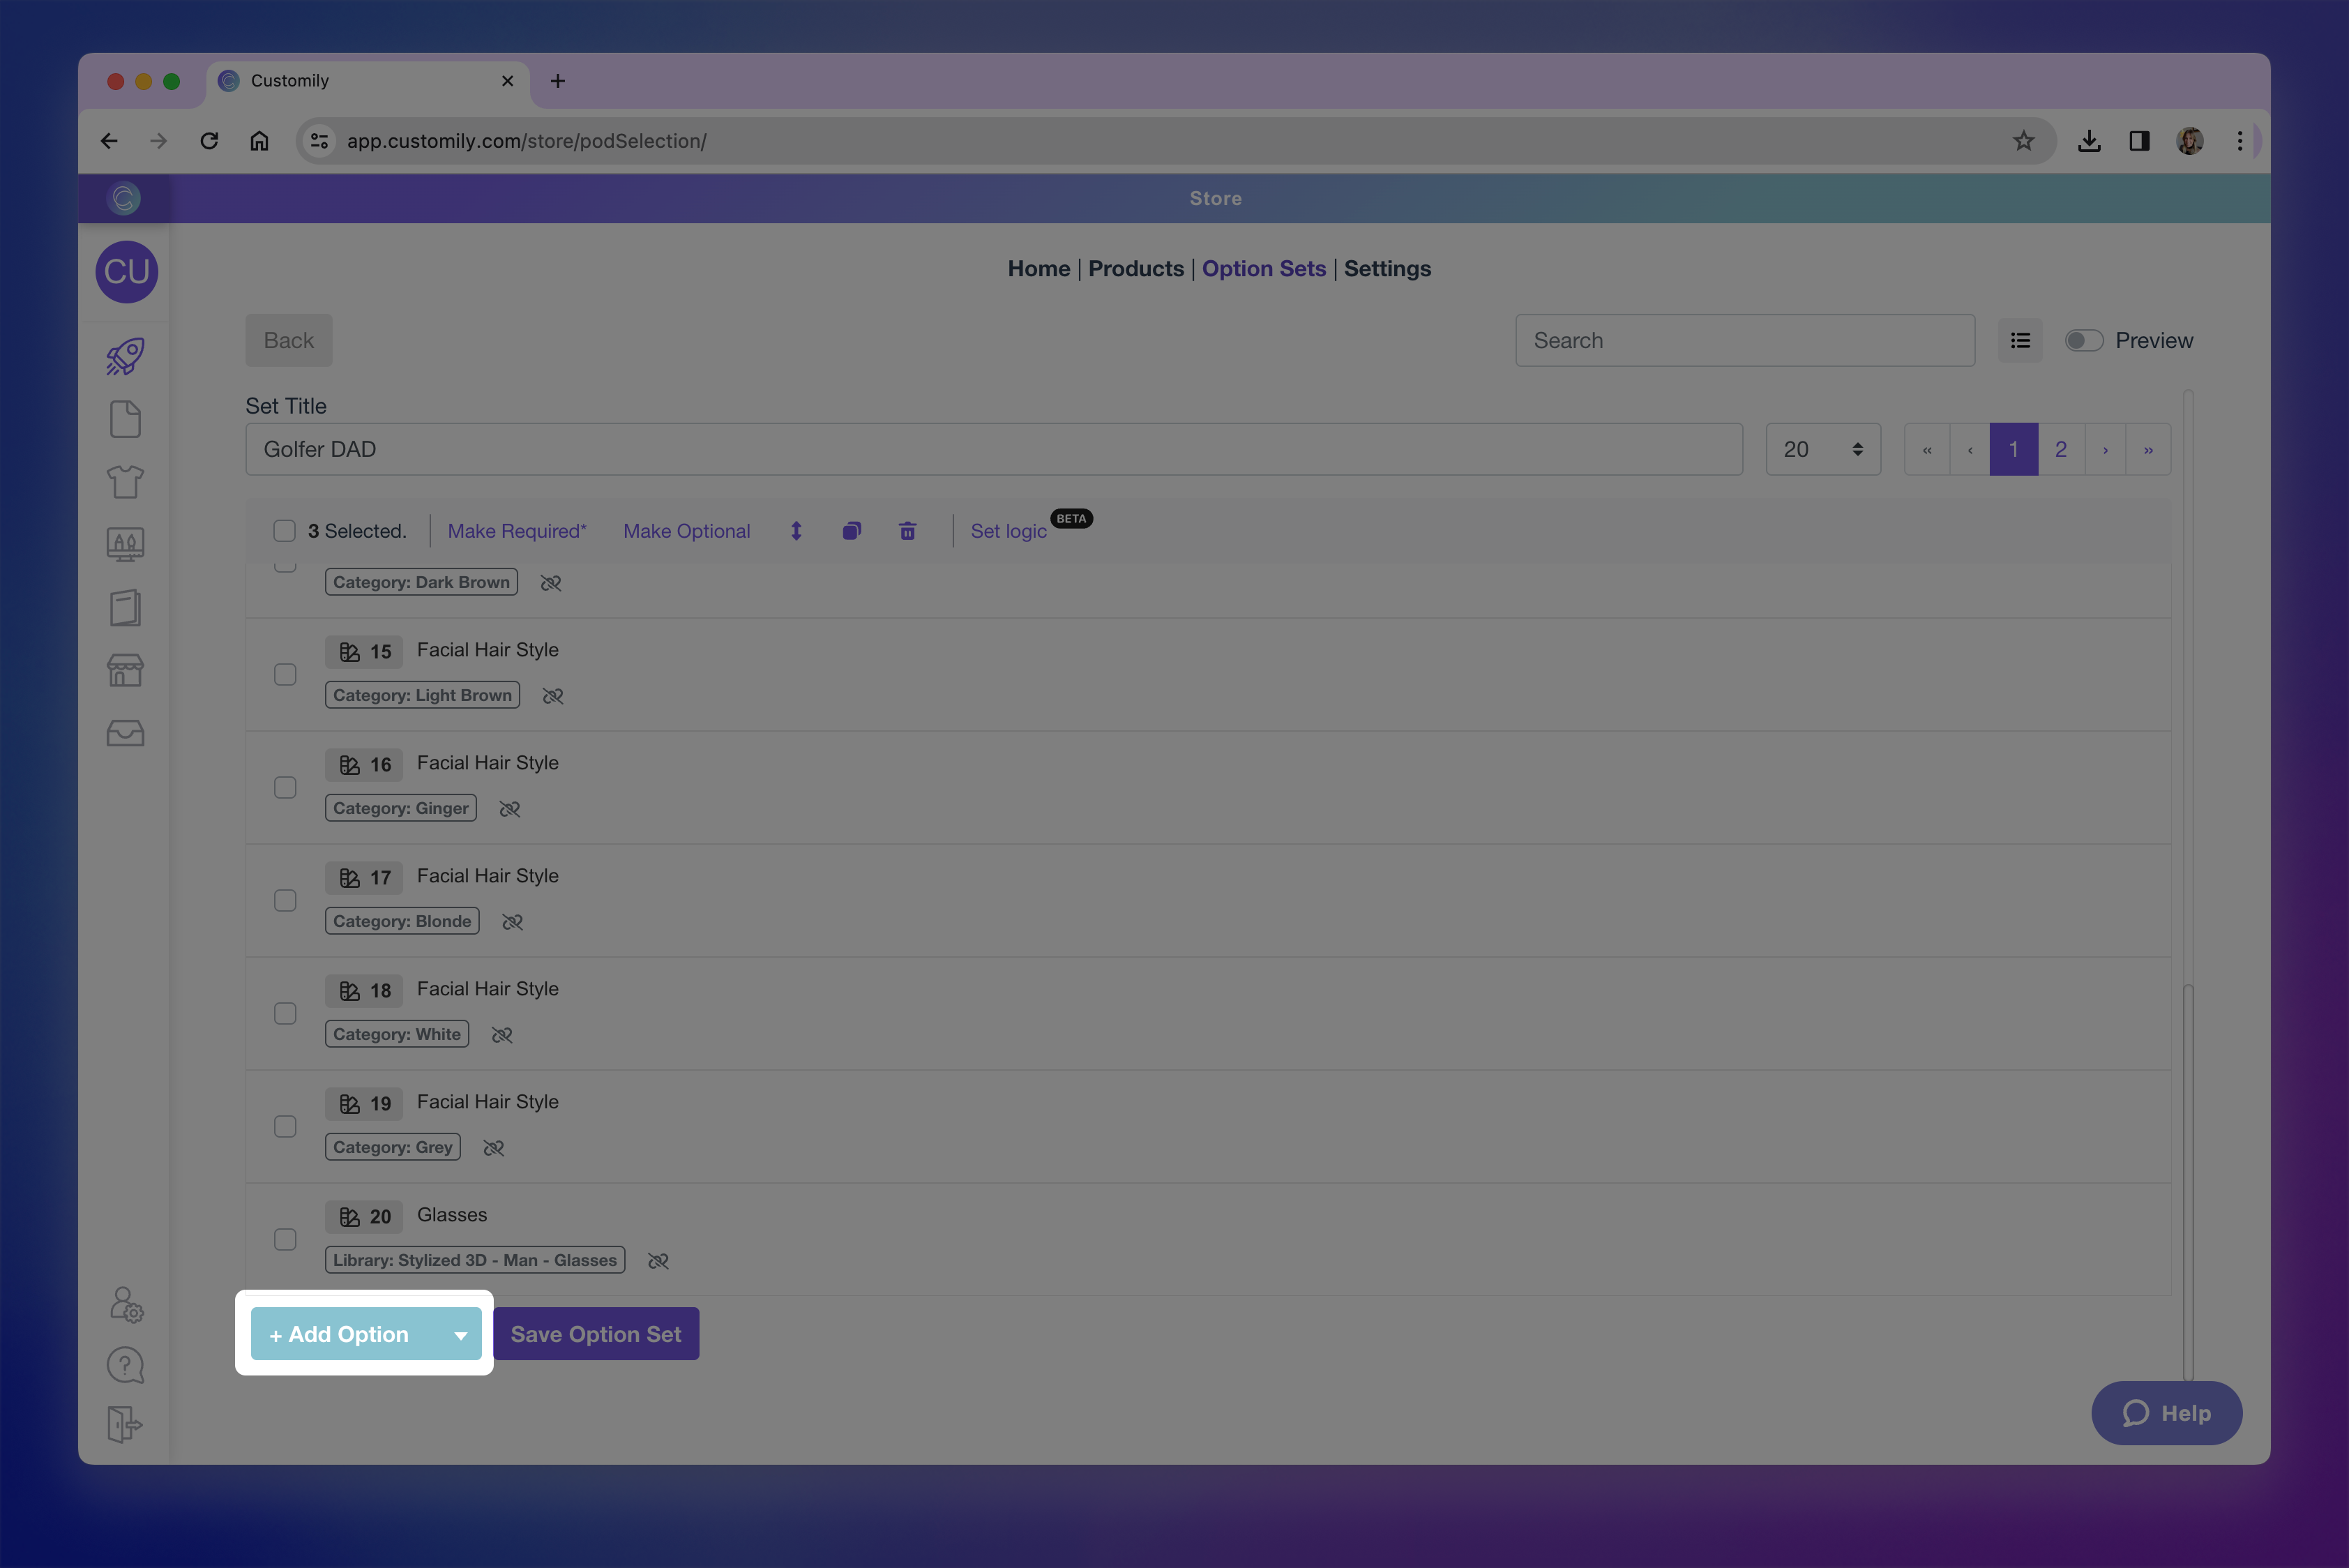Click the Make Optional link
Viewport: 2349px width, 1568px height.
click(x=686, y=531)
